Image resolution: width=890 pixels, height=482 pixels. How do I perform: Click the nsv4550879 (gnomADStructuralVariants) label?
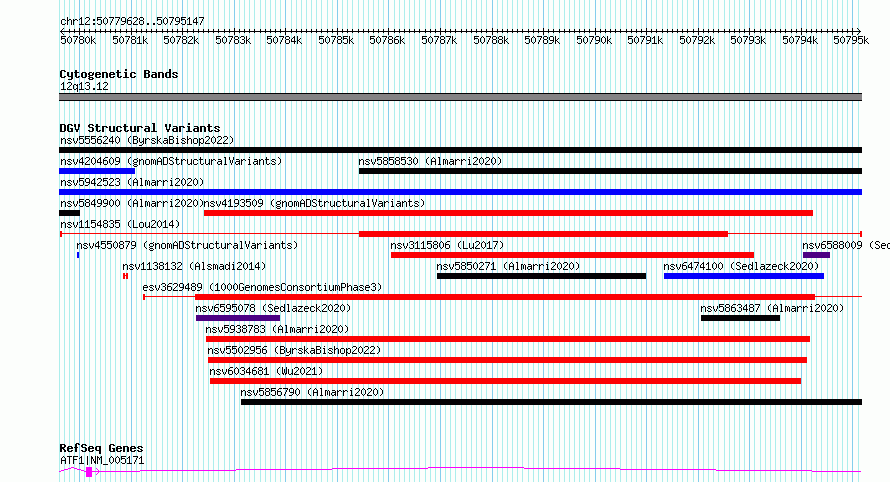point(187,245)
